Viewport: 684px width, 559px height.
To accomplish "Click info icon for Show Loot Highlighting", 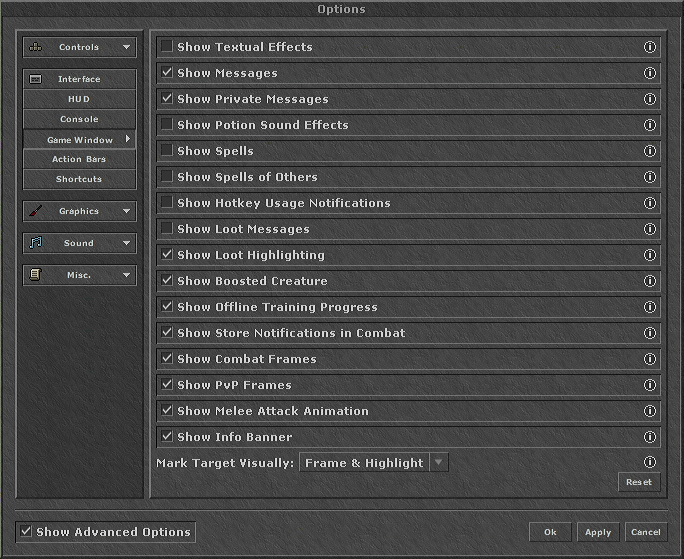I will pyautogui.click(x=650, y=255).
